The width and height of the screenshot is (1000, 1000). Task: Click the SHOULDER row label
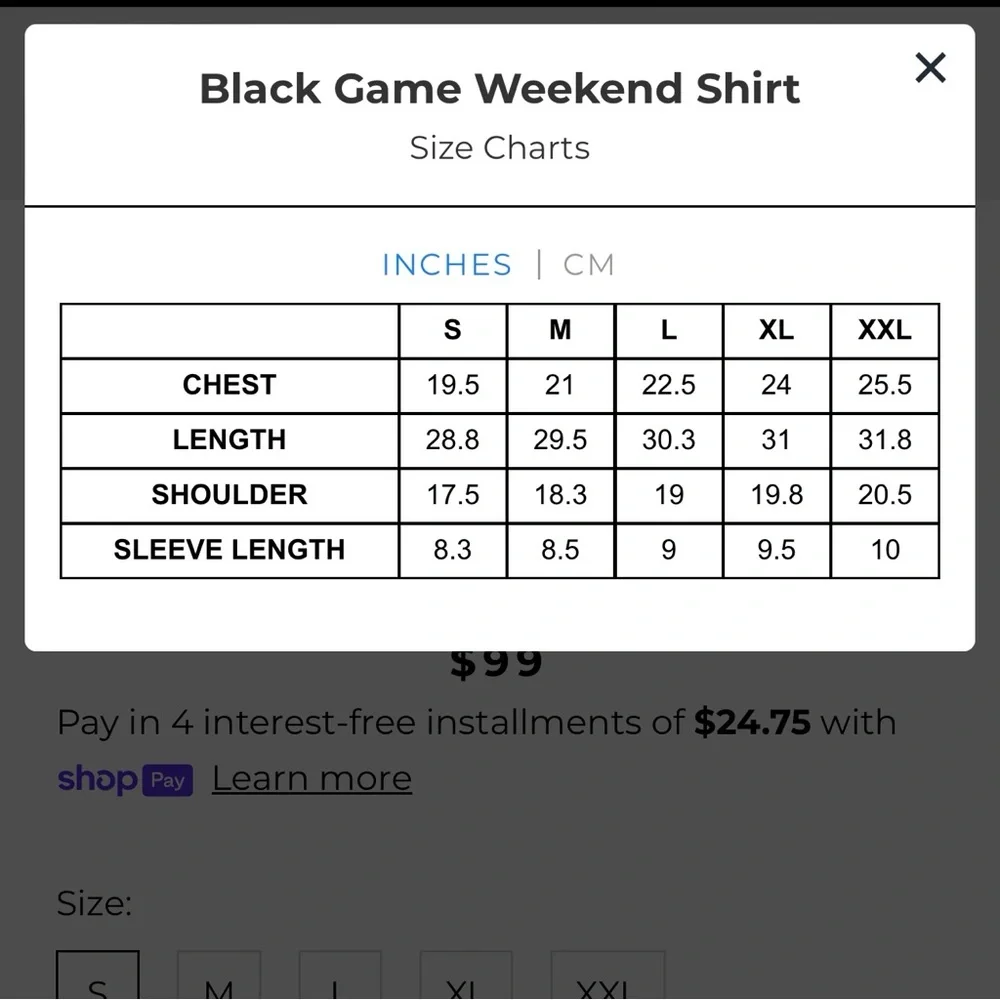(230, 495)
